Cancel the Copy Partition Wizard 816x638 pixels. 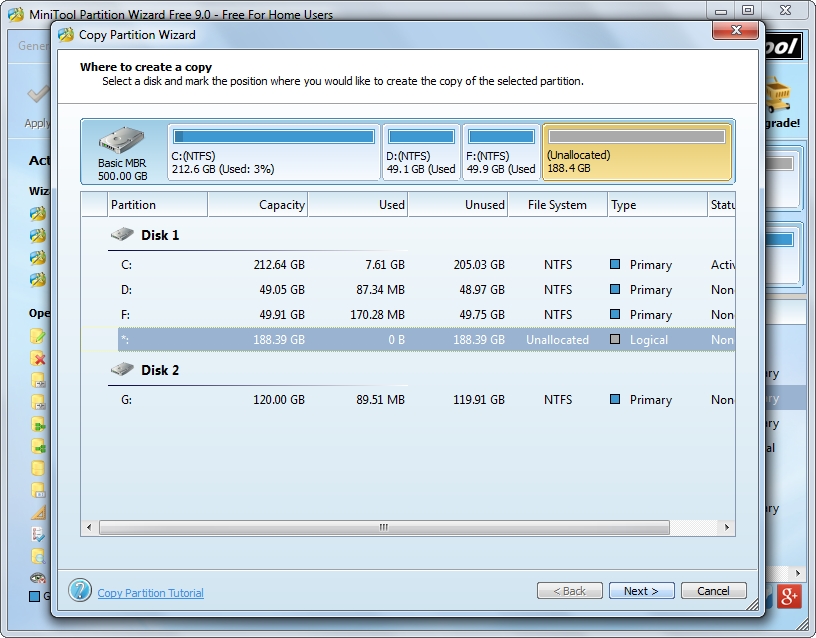pos(713,591)
